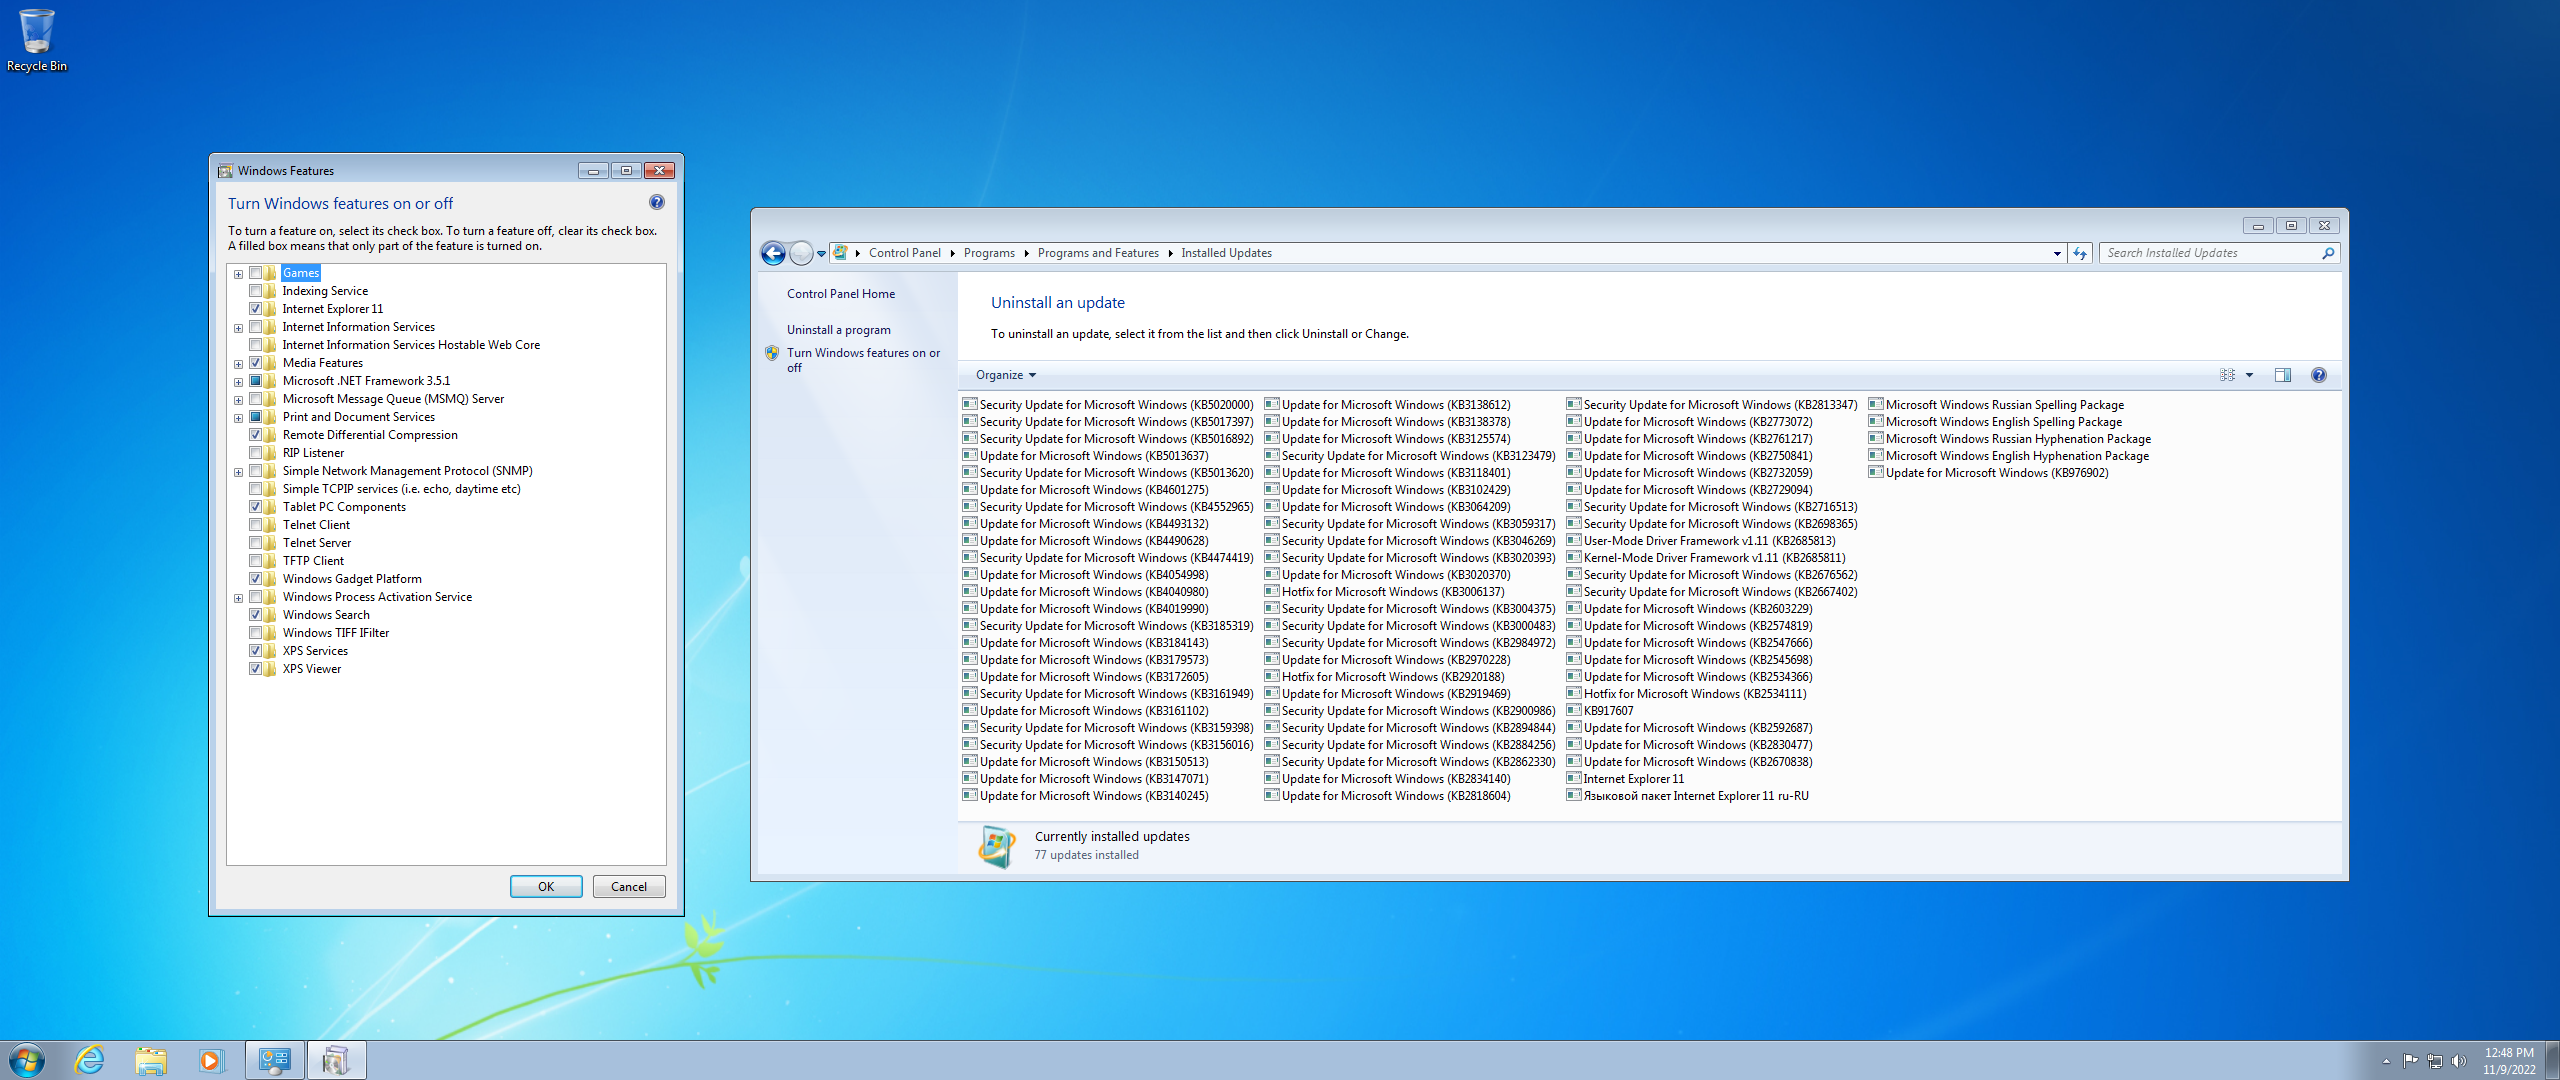Expand Microsoft Message Queue Server node
This screenshot has height=1080, width=2560.
(238, 400)
